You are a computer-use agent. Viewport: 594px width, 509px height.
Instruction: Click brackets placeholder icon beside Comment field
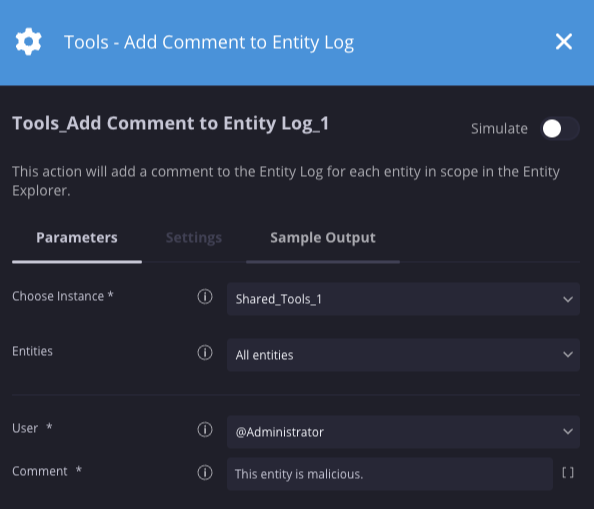tap(567, 473)
